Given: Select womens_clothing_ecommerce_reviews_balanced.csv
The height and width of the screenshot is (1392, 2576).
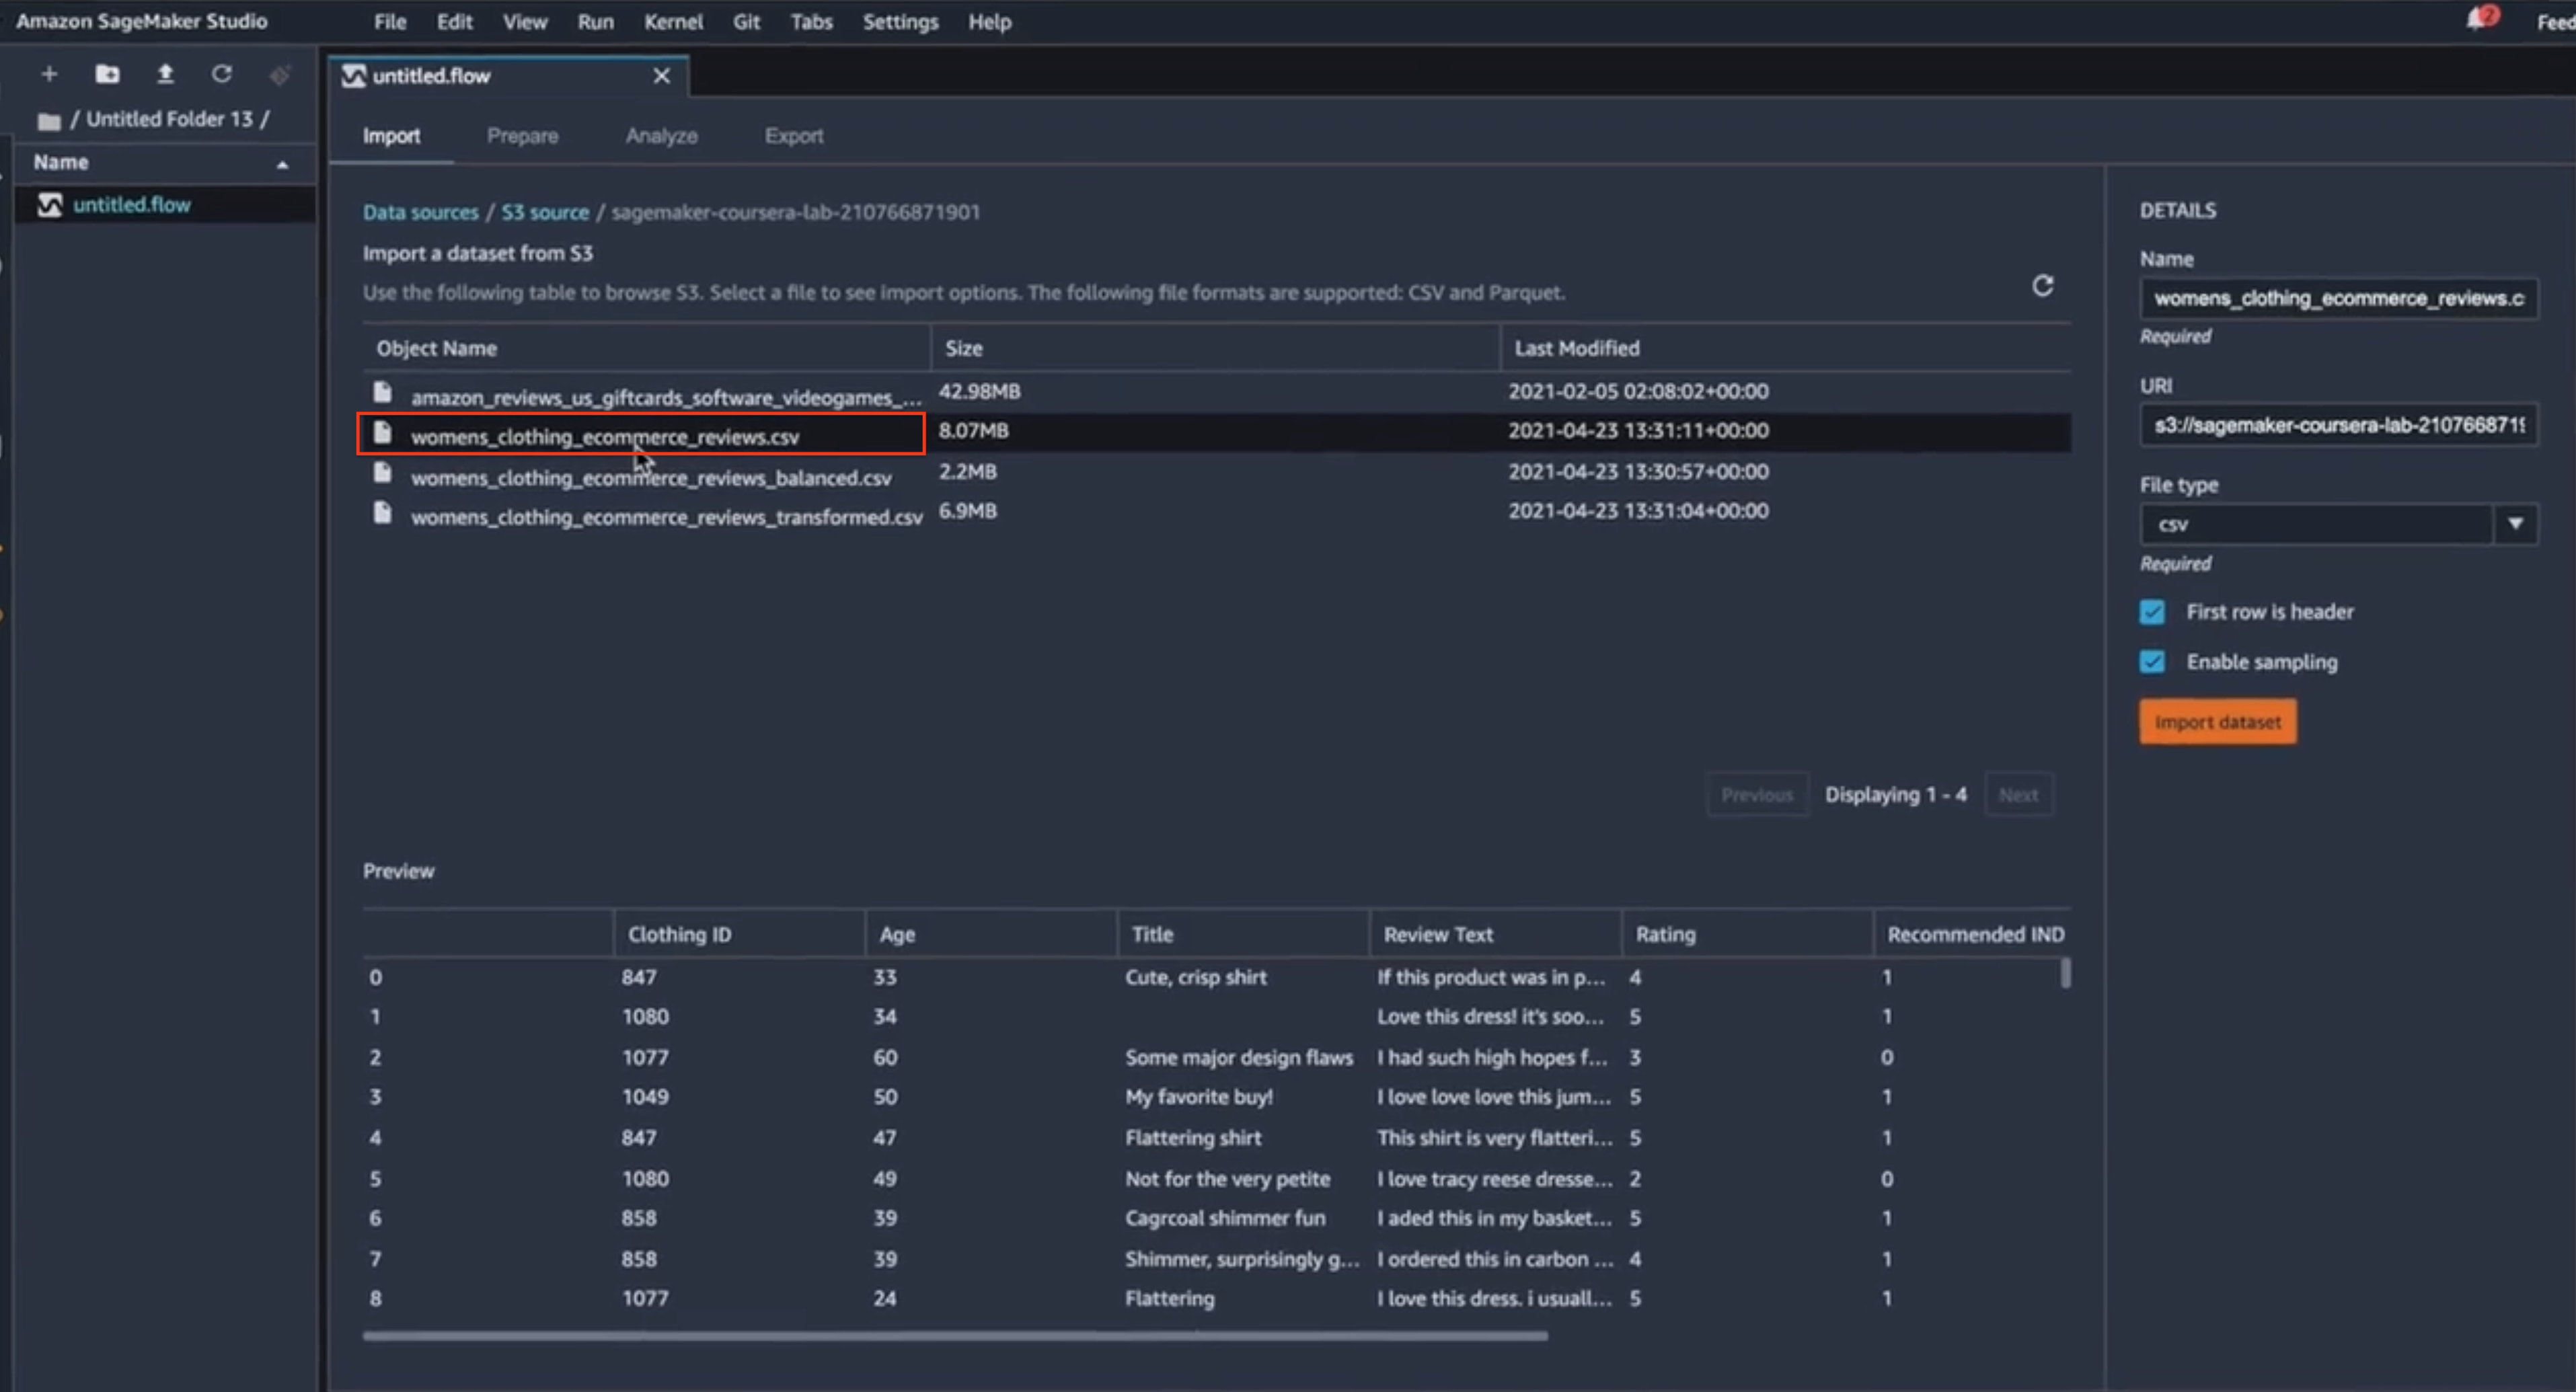Looking at the screenshot, I should (x=651, y=478).
